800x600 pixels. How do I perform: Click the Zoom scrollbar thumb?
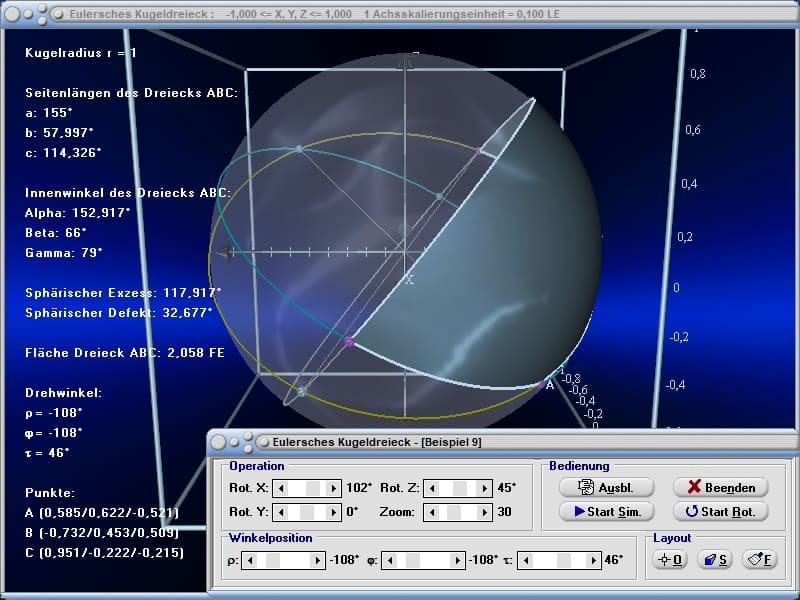coord(454,512)
